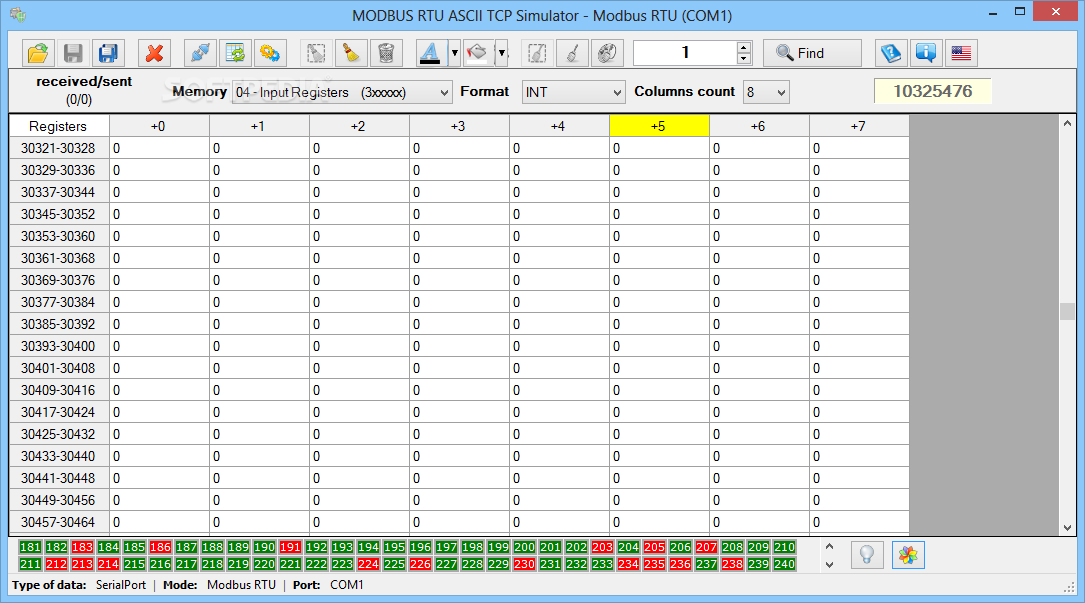Open help with the blue question book icon
The height and width of the screenshot is (603, 1085).
click(x=891, y=53)
